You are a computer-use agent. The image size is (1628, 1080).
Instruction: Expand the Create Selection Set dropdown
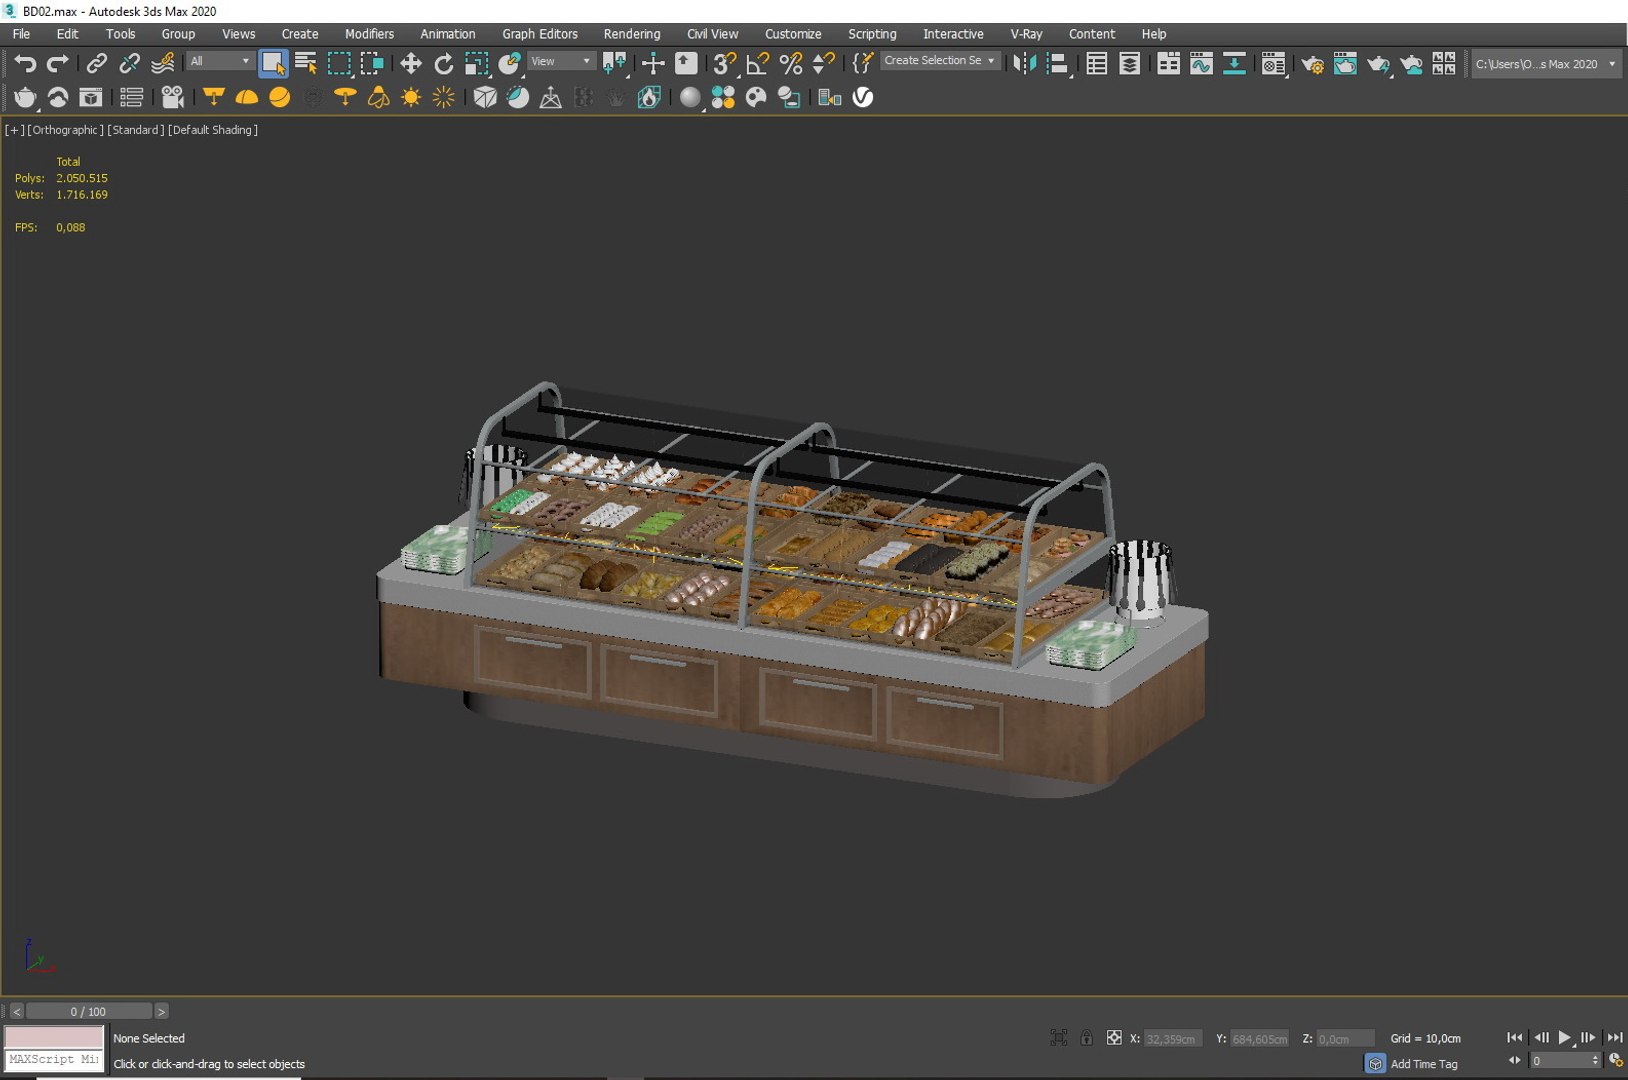939,60
